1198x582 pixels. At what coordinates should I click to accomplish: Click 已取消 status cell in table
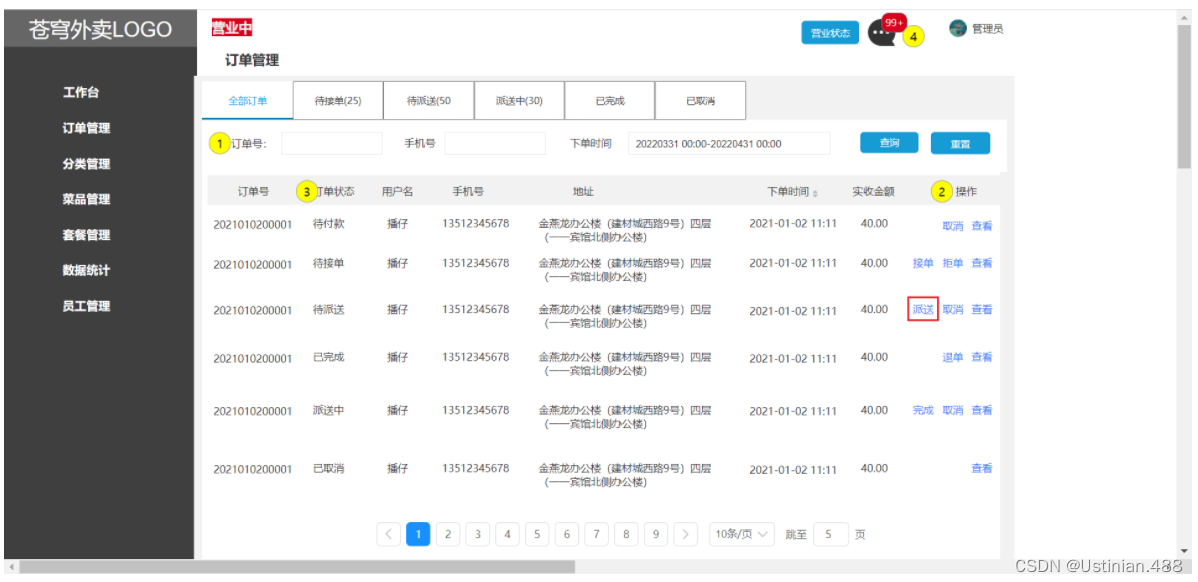(x=329, y=468)
